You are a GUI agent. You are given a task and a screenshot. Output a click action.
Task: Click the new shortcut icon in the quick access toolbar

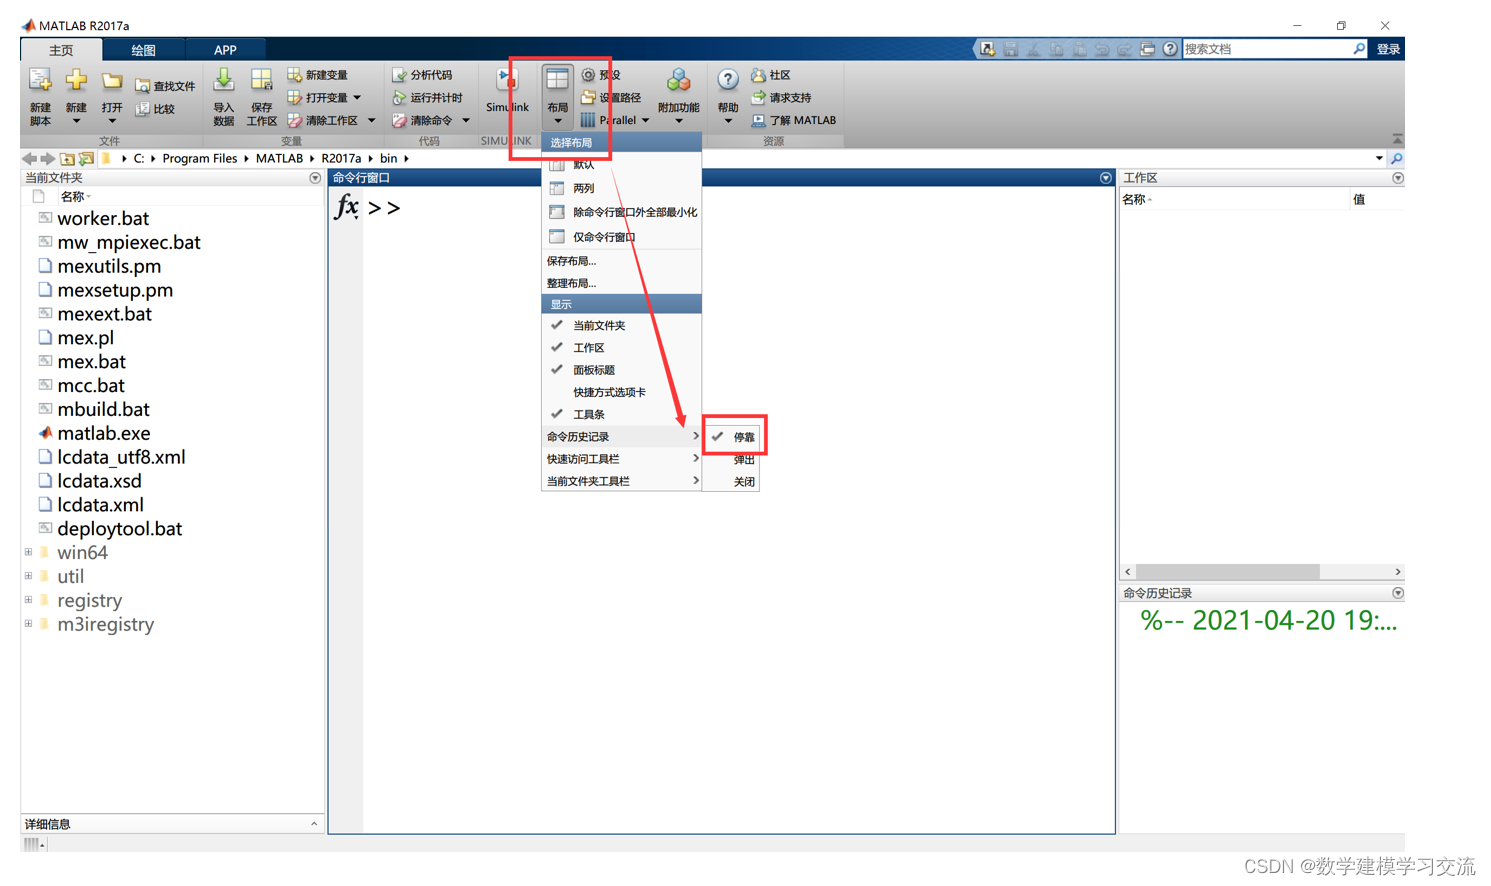(x=988, y=49)
